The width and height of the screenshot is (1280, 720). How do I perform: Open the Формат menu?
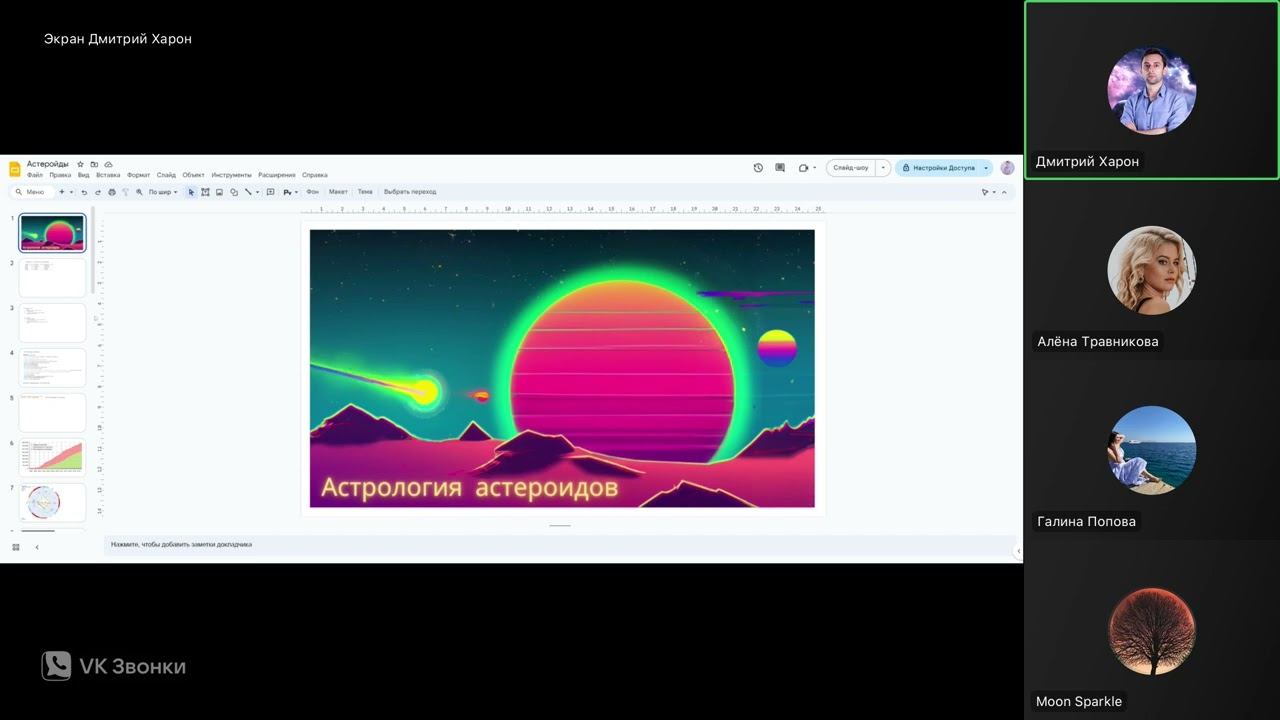point(139,175)
